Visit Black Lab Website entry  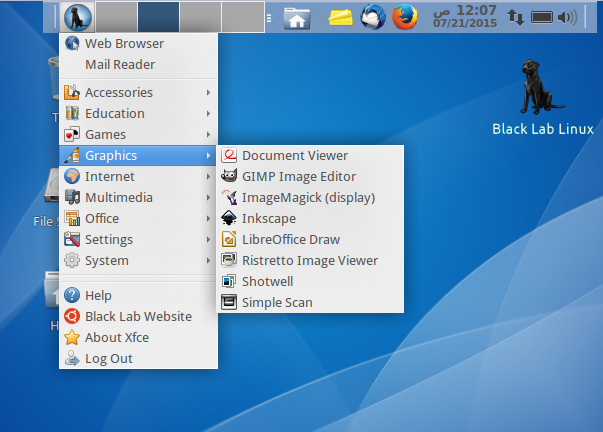(138, 316)
